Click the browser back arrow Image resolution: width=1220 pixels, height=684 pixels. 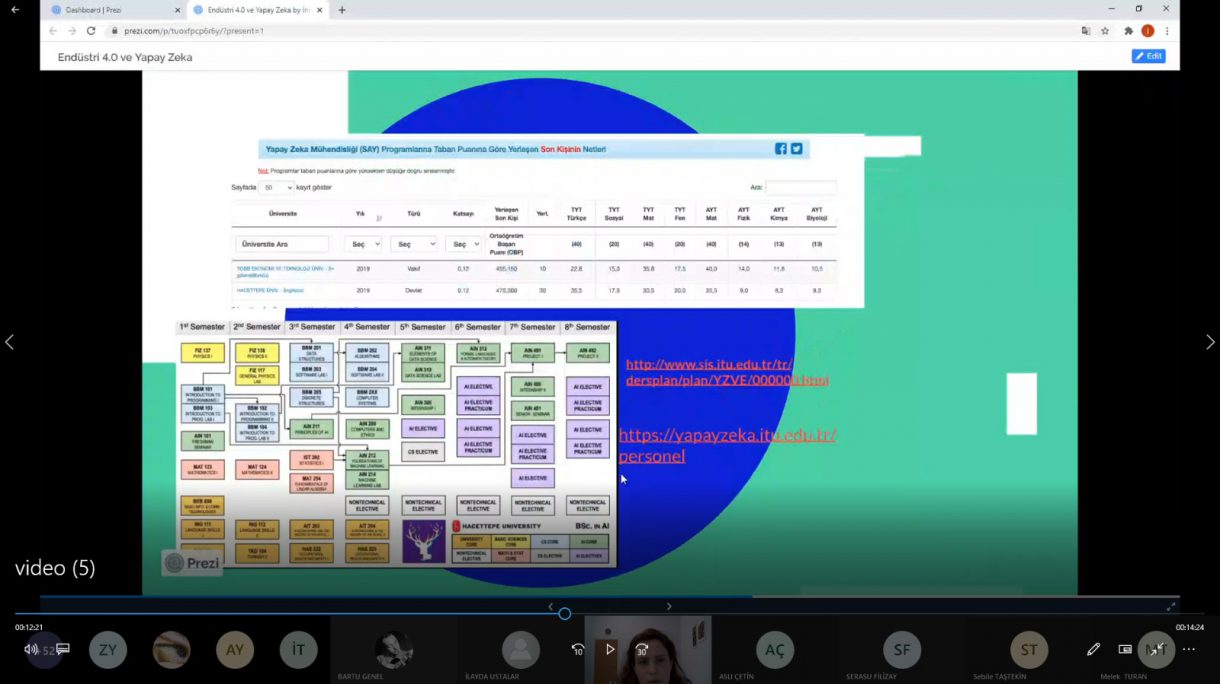[54, 31]
